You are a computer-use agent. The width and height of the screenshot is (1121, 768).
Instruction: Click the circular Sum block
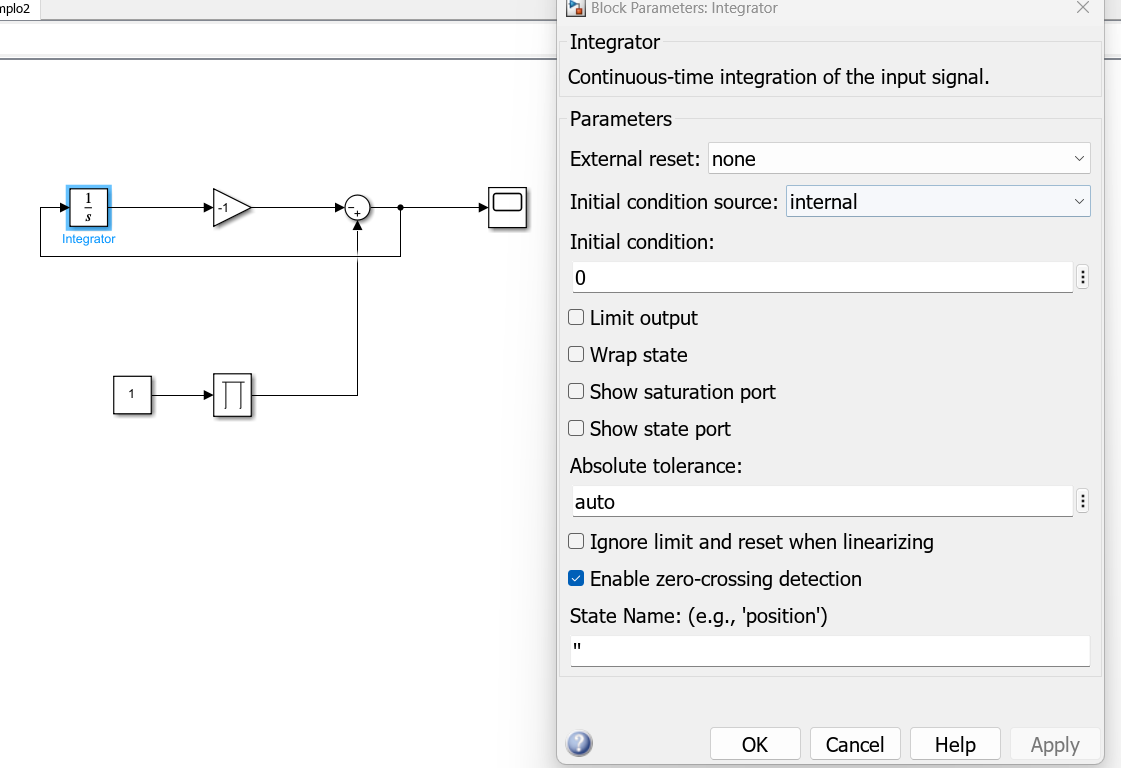[x=356, y=208]
